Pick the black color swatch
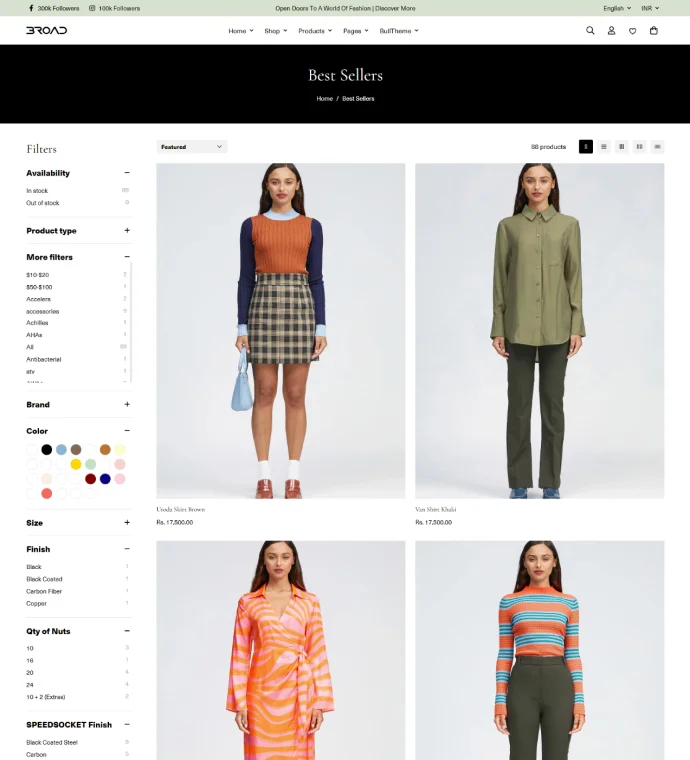Image resolution: width=690 pixels, height=760 pixels. [x=47, y=450]
